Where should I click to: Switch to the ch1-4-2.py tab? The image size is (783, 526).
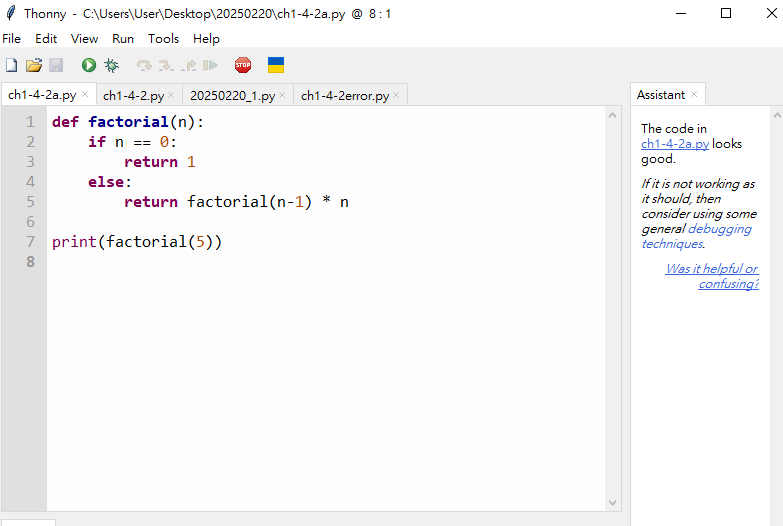tap(133, 96)
